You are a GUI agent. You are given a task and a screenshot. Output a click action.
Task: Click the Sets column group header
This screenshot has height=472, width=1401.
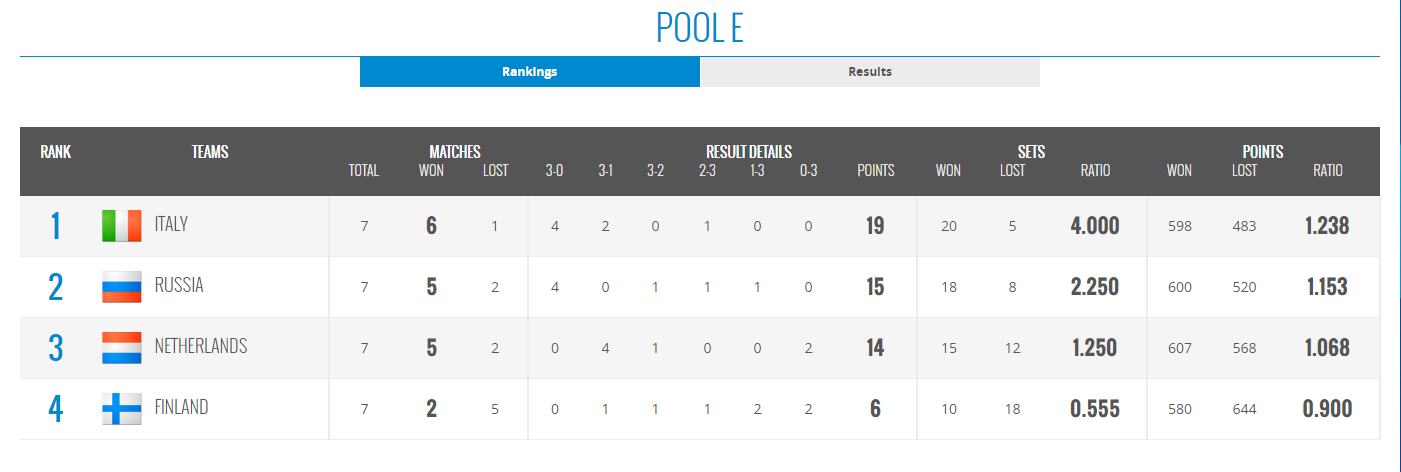tap(1031, 152)
